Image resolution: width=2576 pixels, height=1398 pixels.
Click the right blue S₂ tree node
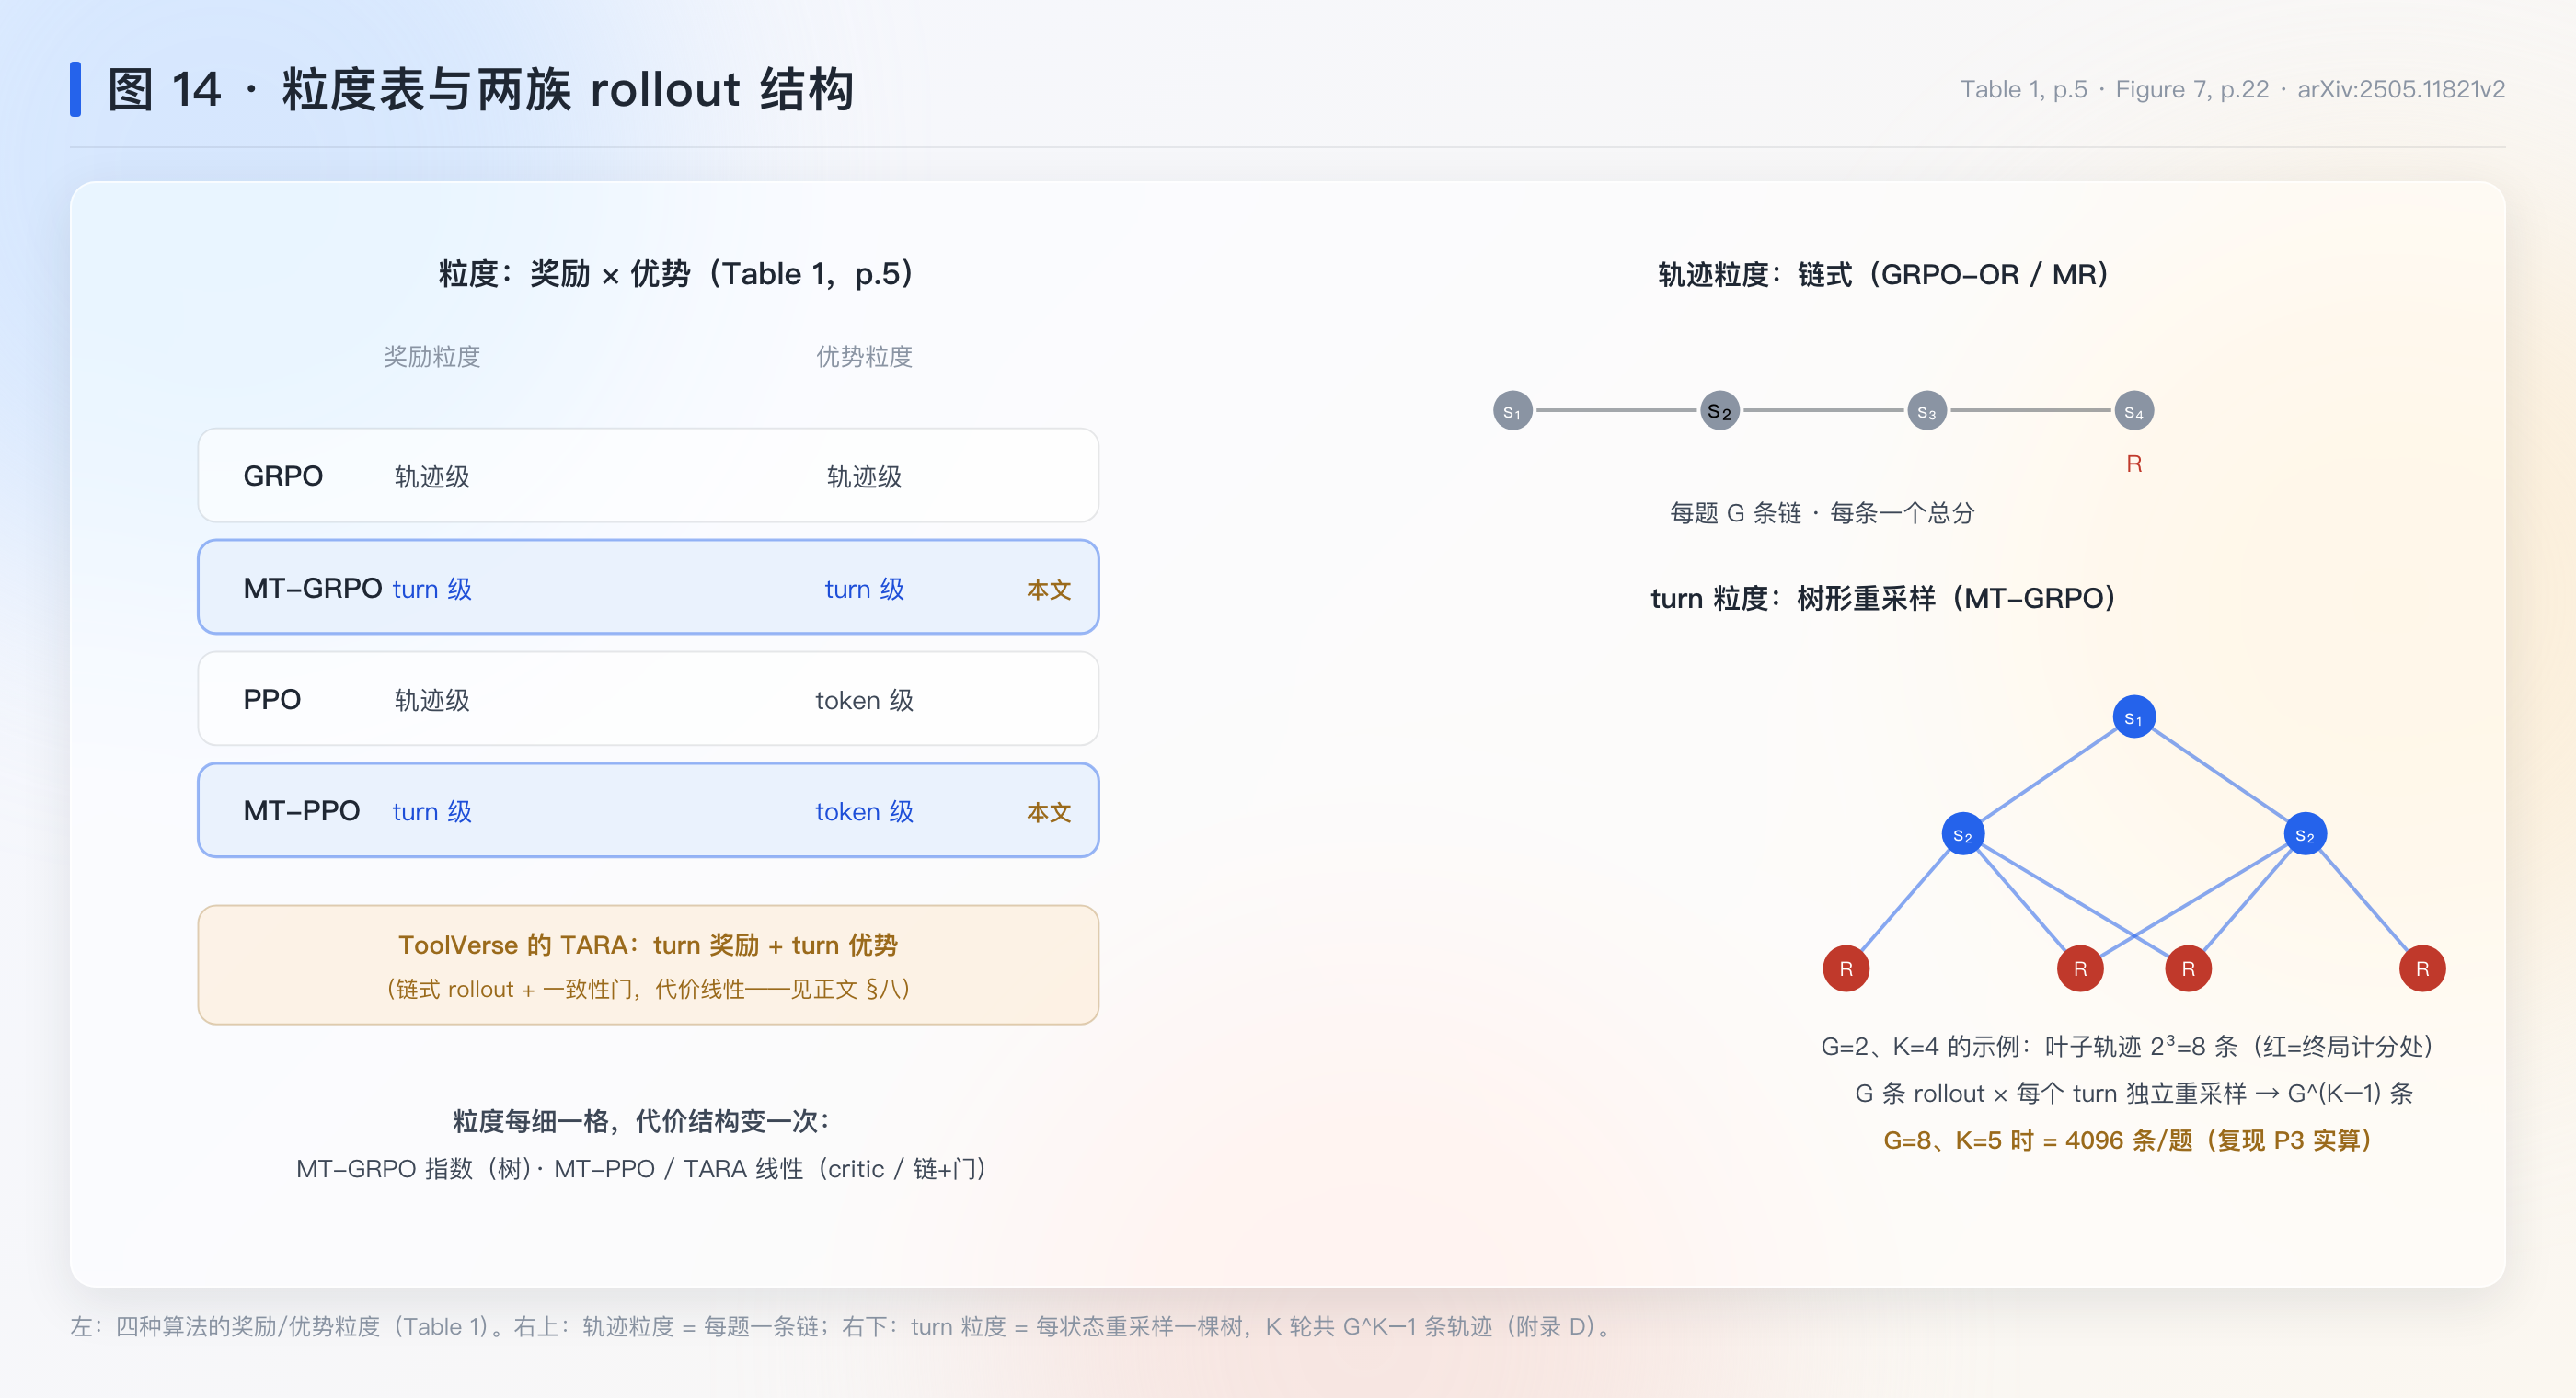point(2304,834)
